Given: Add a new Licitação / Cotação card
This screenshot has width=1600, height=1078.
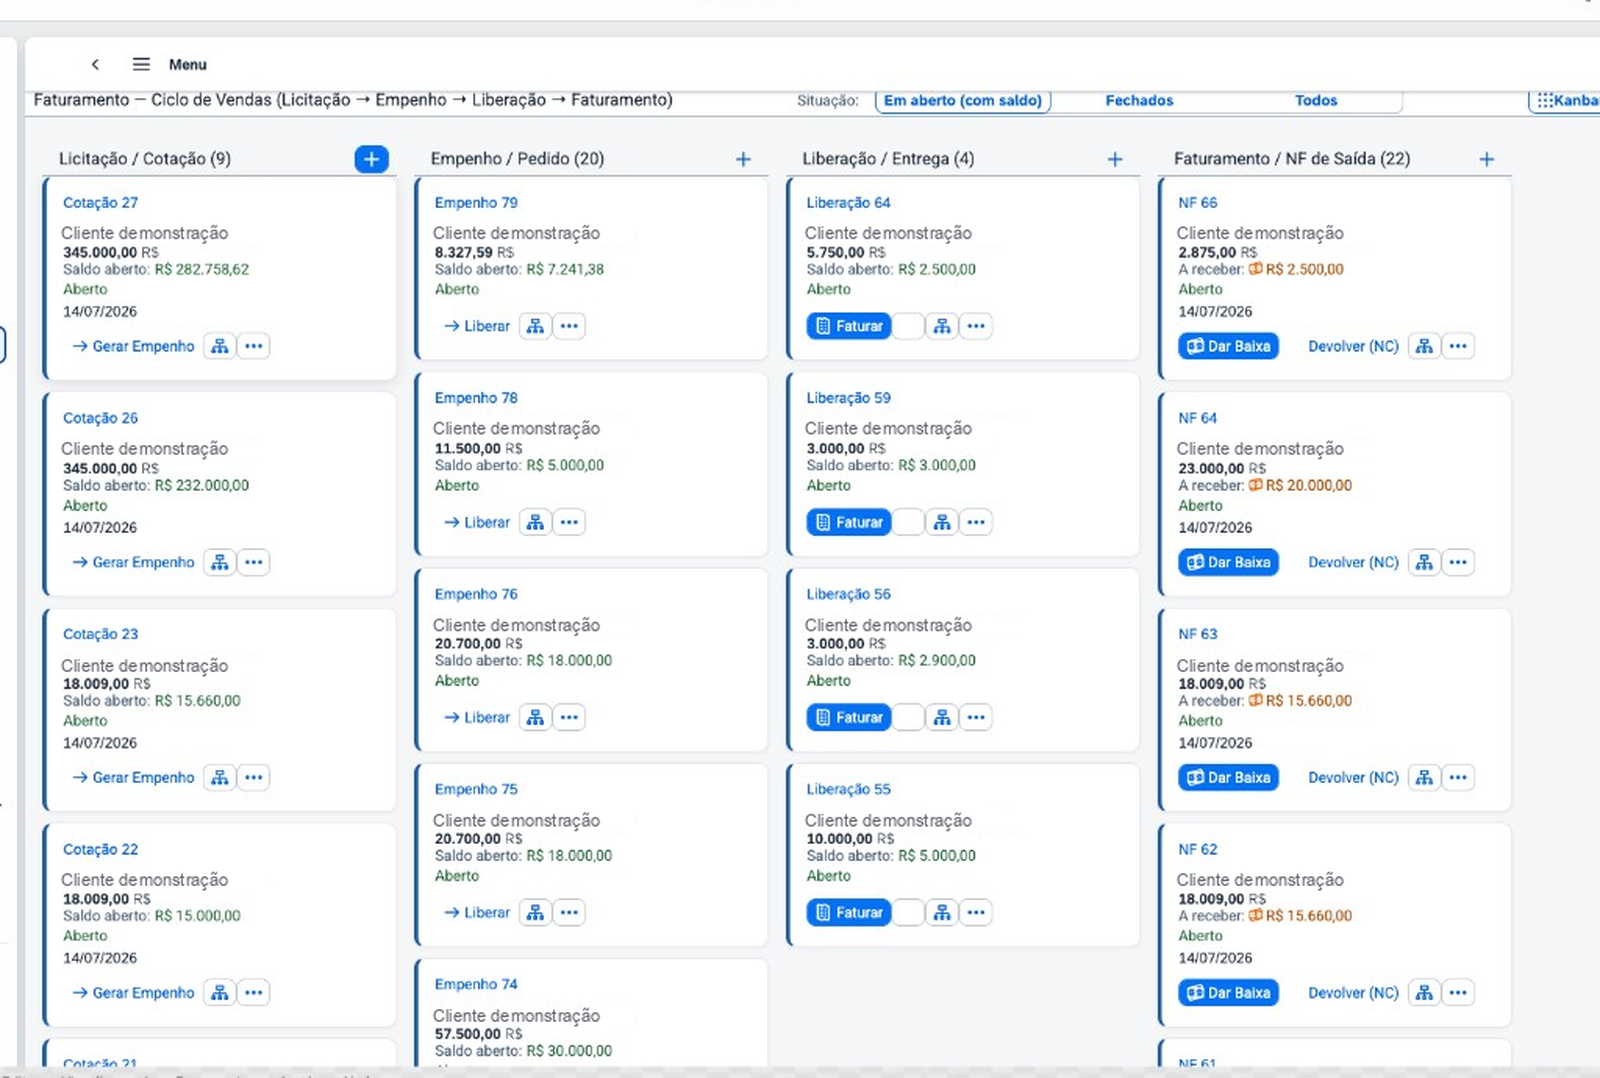Looking at the screenshot, I should point(371,159).
